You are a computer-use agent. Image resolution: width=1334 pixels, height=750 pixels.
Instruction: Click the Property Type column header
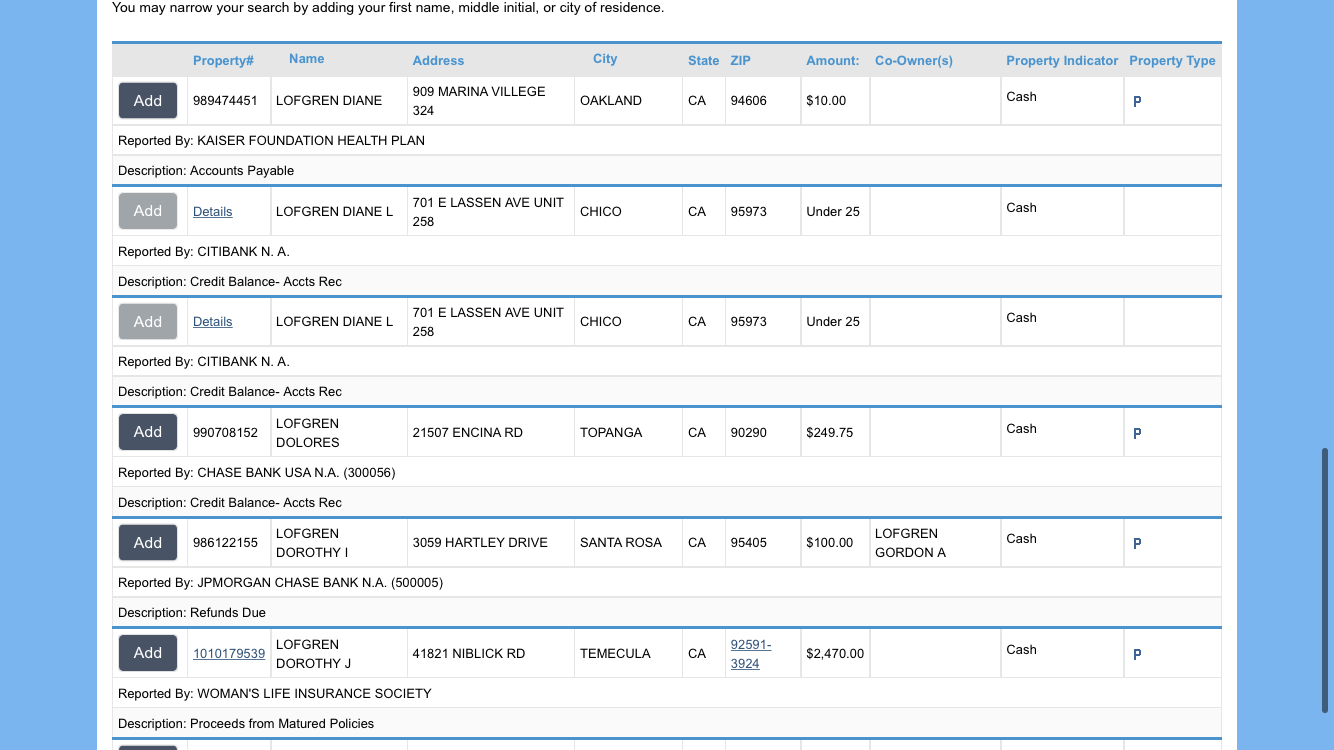pyautogui.click(x=1172, y=61)
